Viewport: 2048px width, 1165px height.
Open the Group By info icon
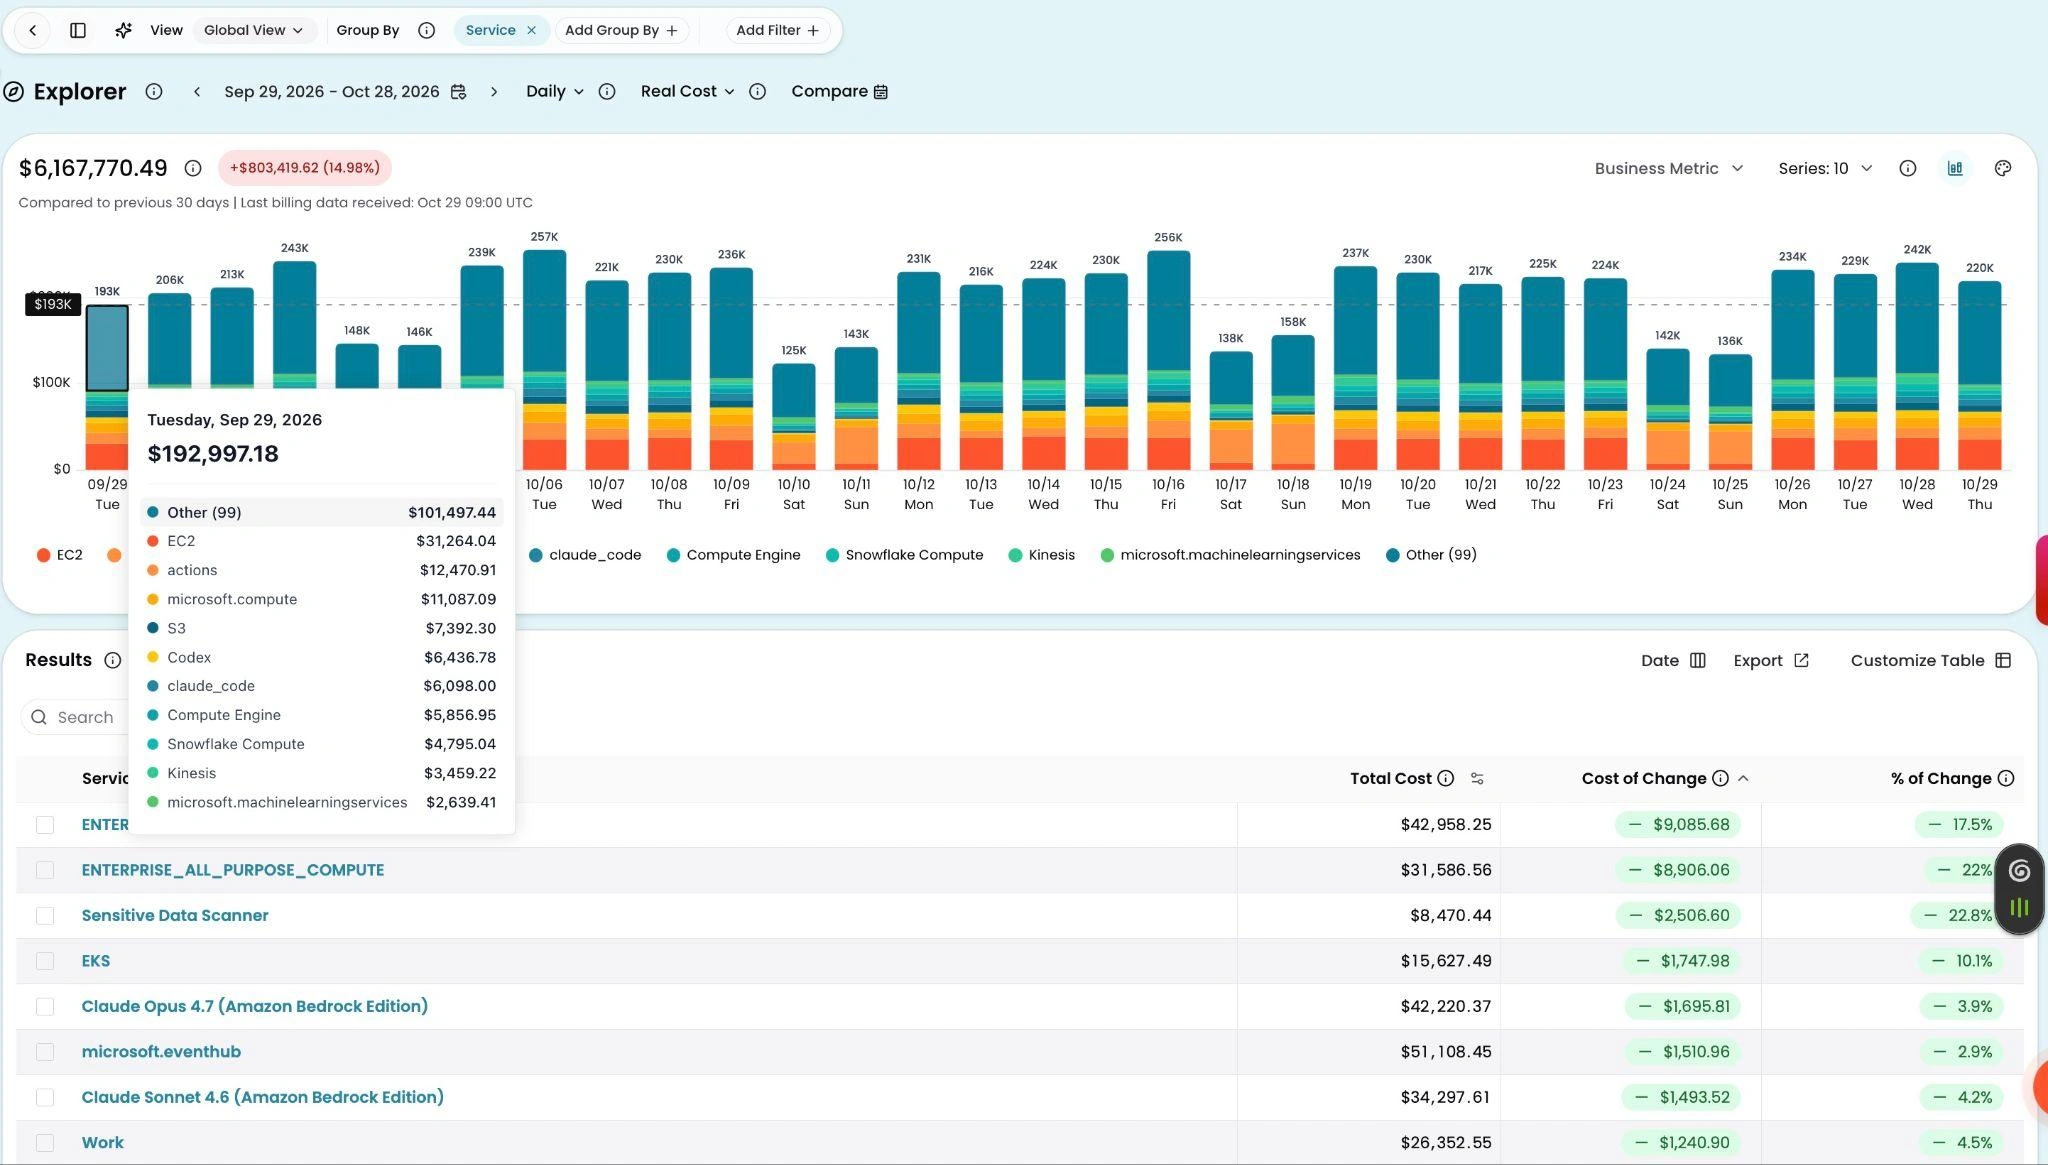[427, 30]
